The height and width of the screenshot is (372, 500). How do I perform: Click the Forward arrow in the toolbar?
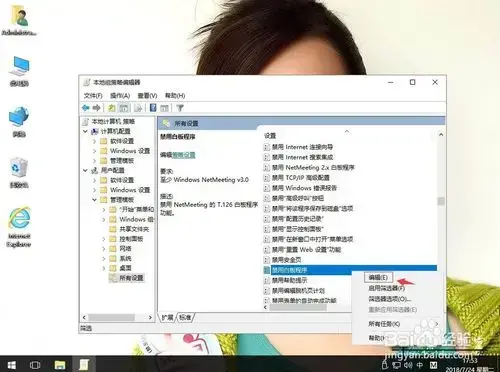pyautogui.click(x=96, y=108)
